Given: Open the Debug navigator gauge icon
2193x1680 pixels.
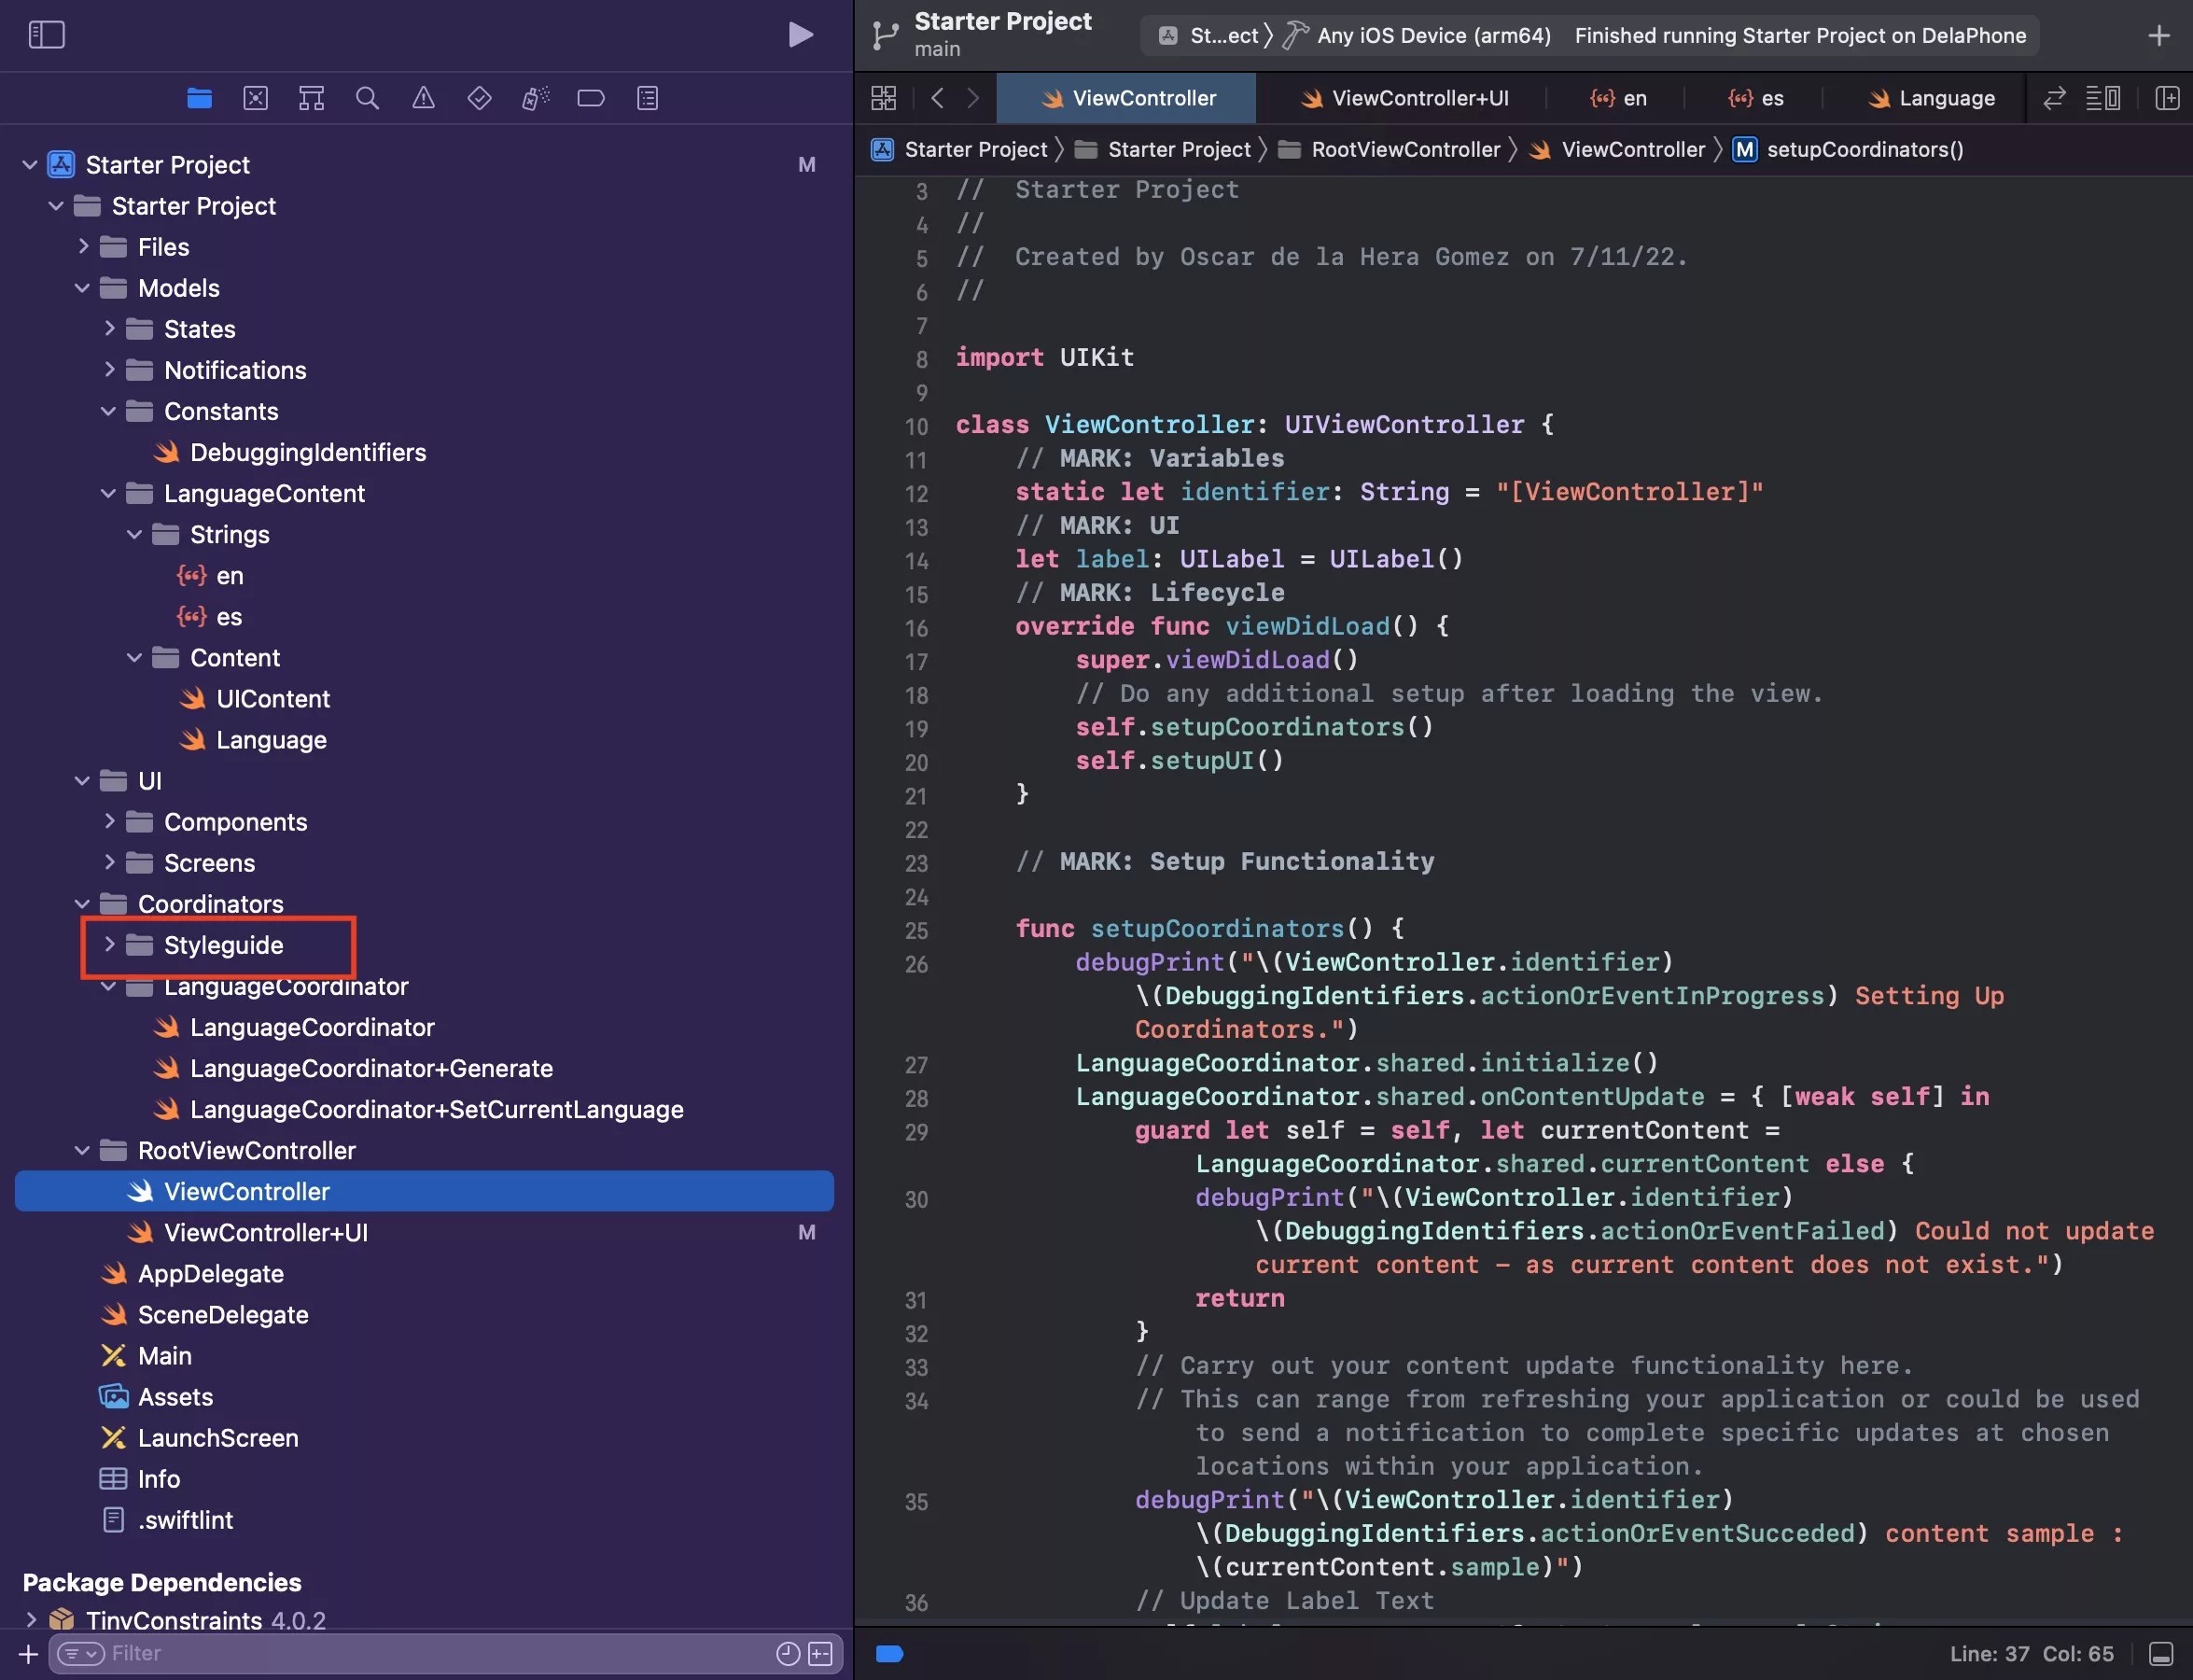Looking at the screenshot, I should [535, 97].
